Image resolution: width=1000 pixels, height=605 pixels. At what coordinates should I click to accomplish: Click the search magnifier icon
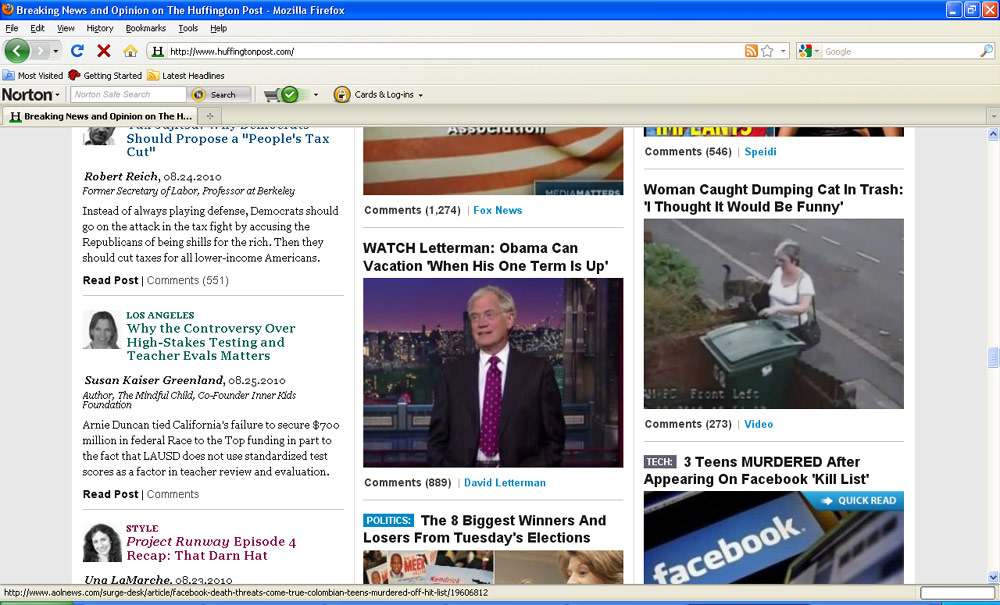[986, 51]
